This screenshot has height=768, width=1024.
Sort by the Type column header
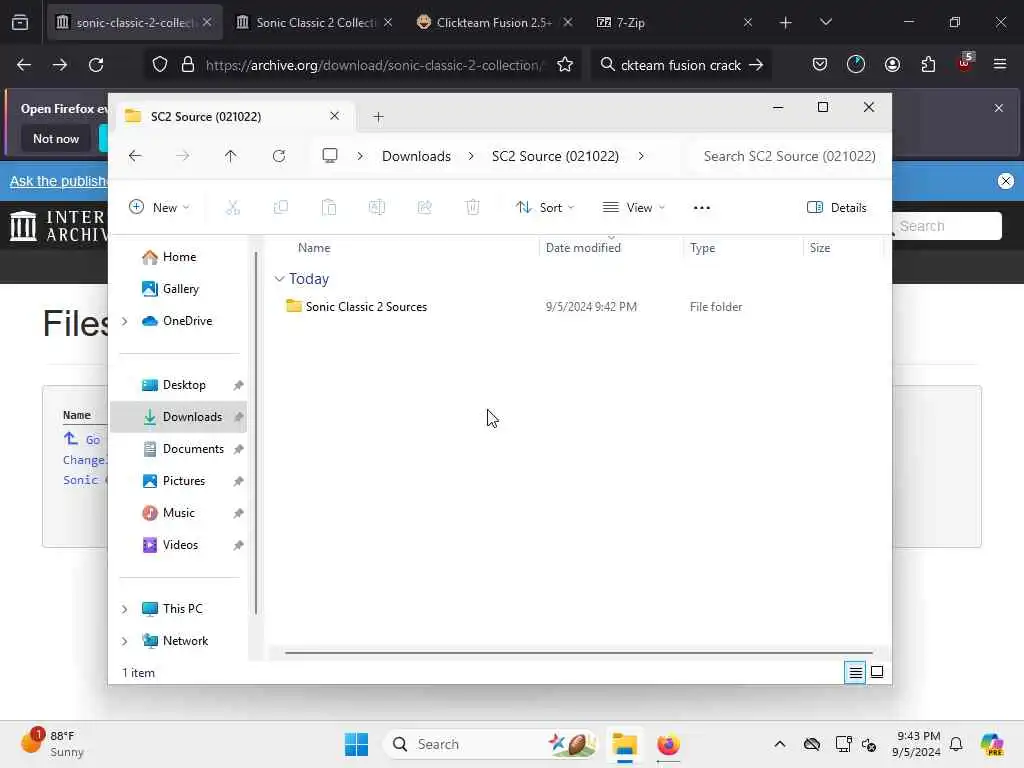click(x=702, y=248)
